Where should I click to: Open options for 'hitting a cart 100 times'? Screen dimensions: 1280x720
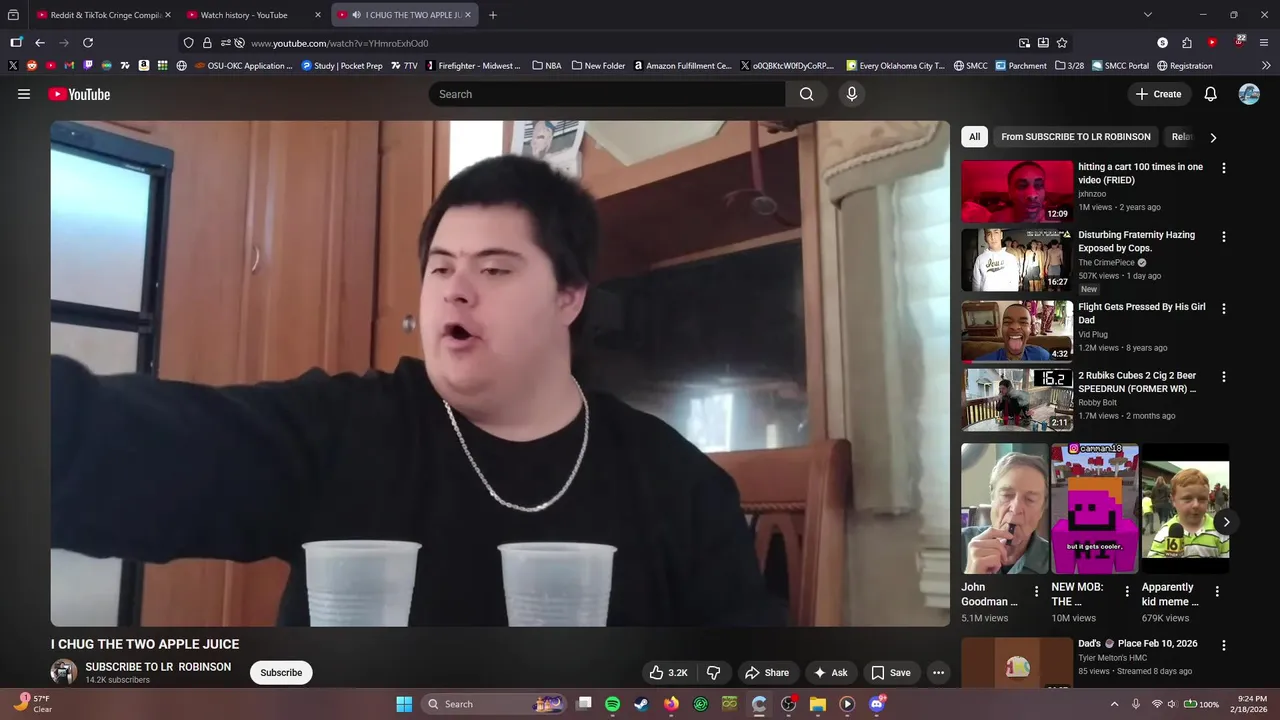[1223, 168]
